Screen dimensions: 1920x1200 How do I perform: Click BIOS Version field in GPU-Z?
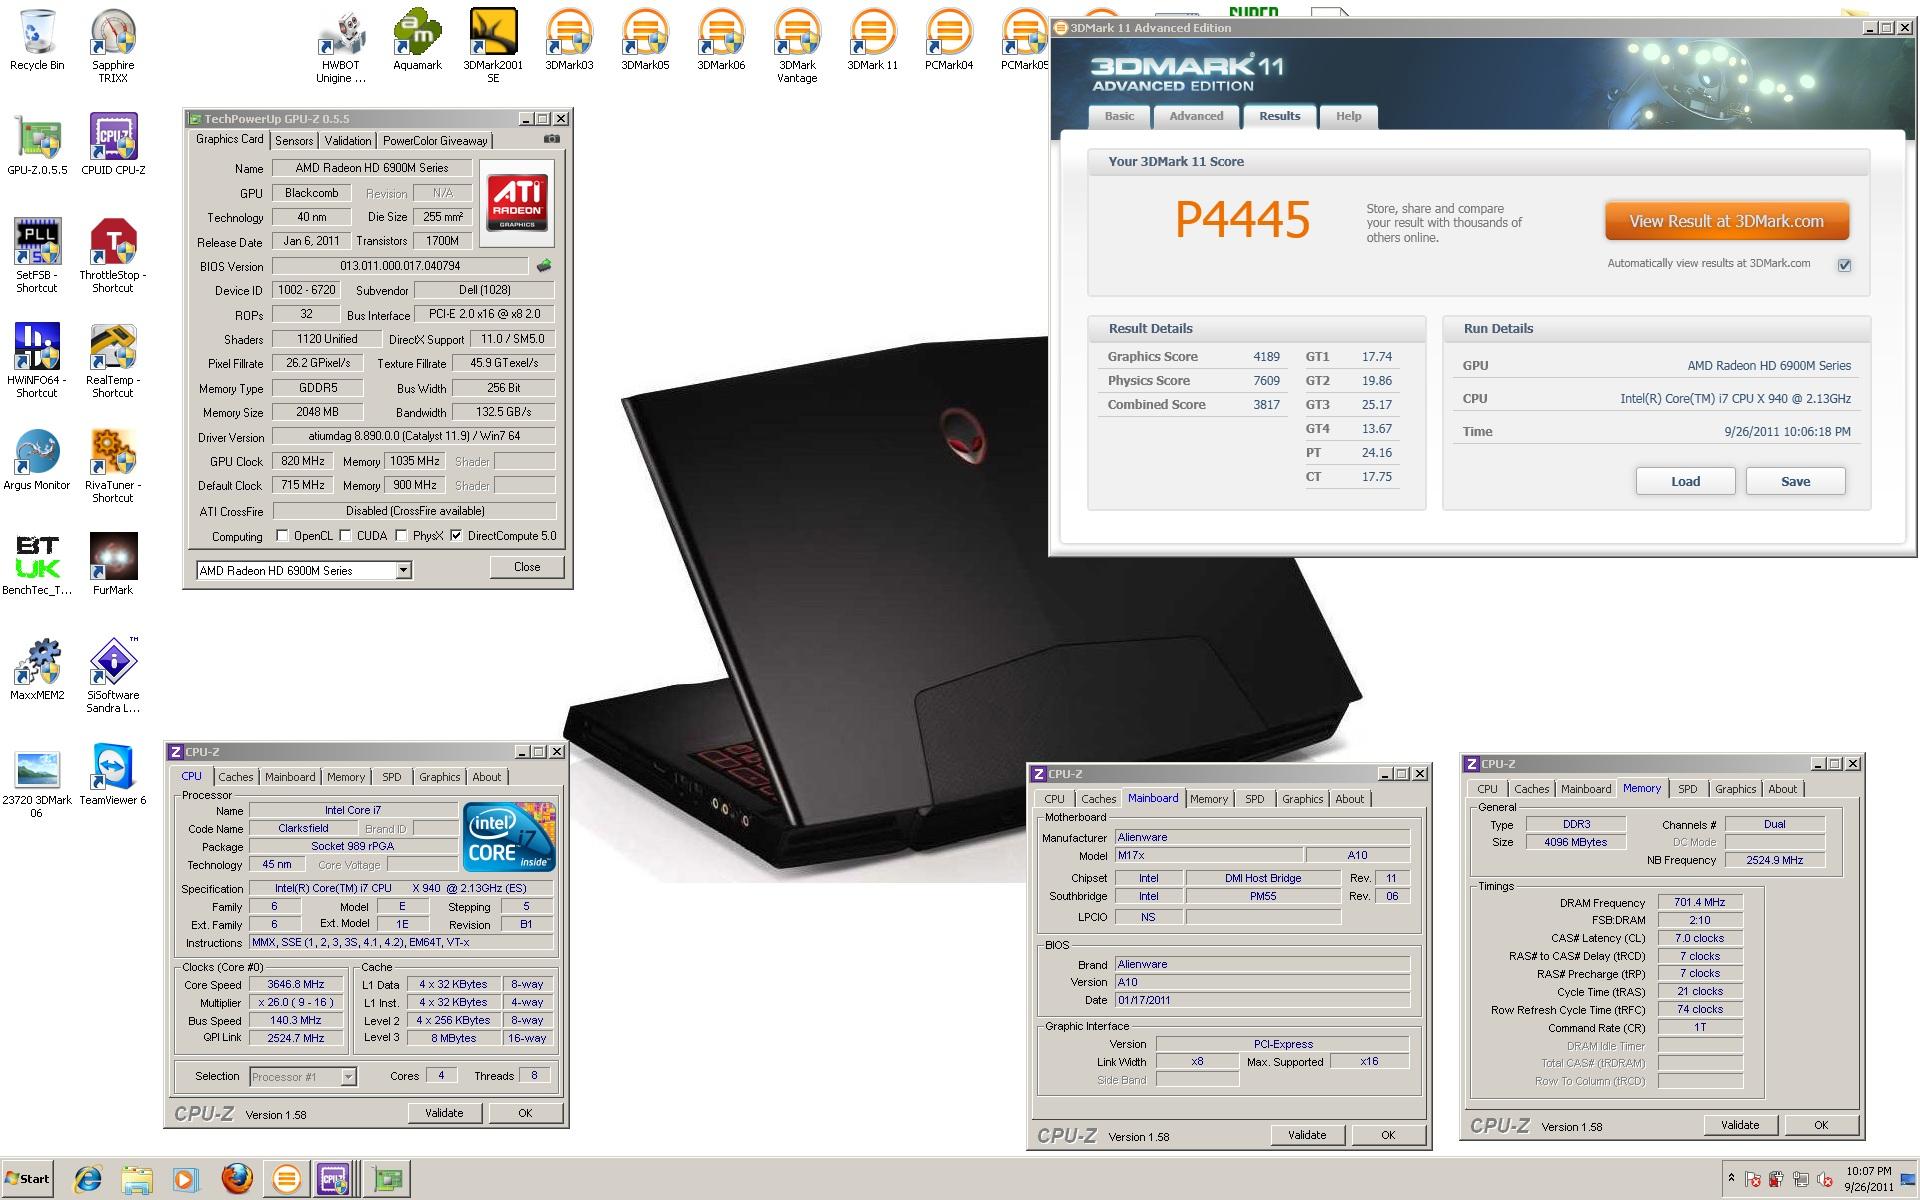click(400, 266)
